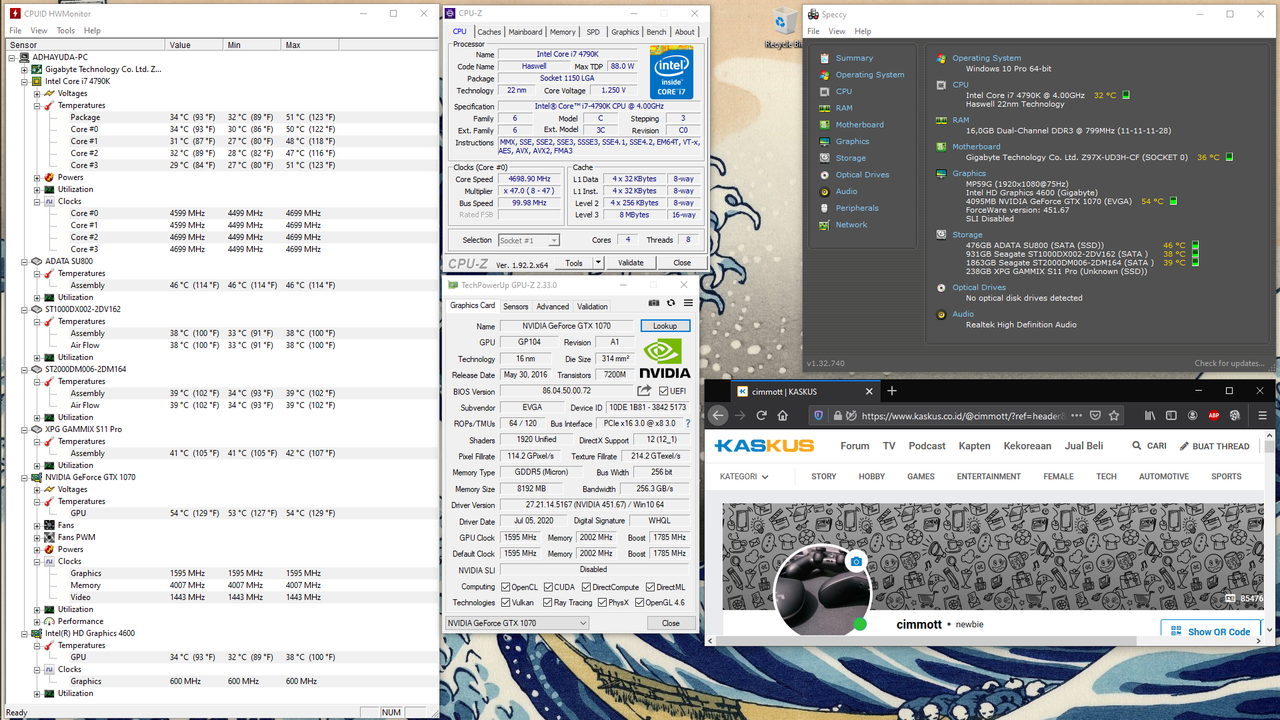Image resolution: width=1280 pixels, height=720 pixels.
Task: Toggle the OpenCL checkbox
Action: [x=505, y=587]
